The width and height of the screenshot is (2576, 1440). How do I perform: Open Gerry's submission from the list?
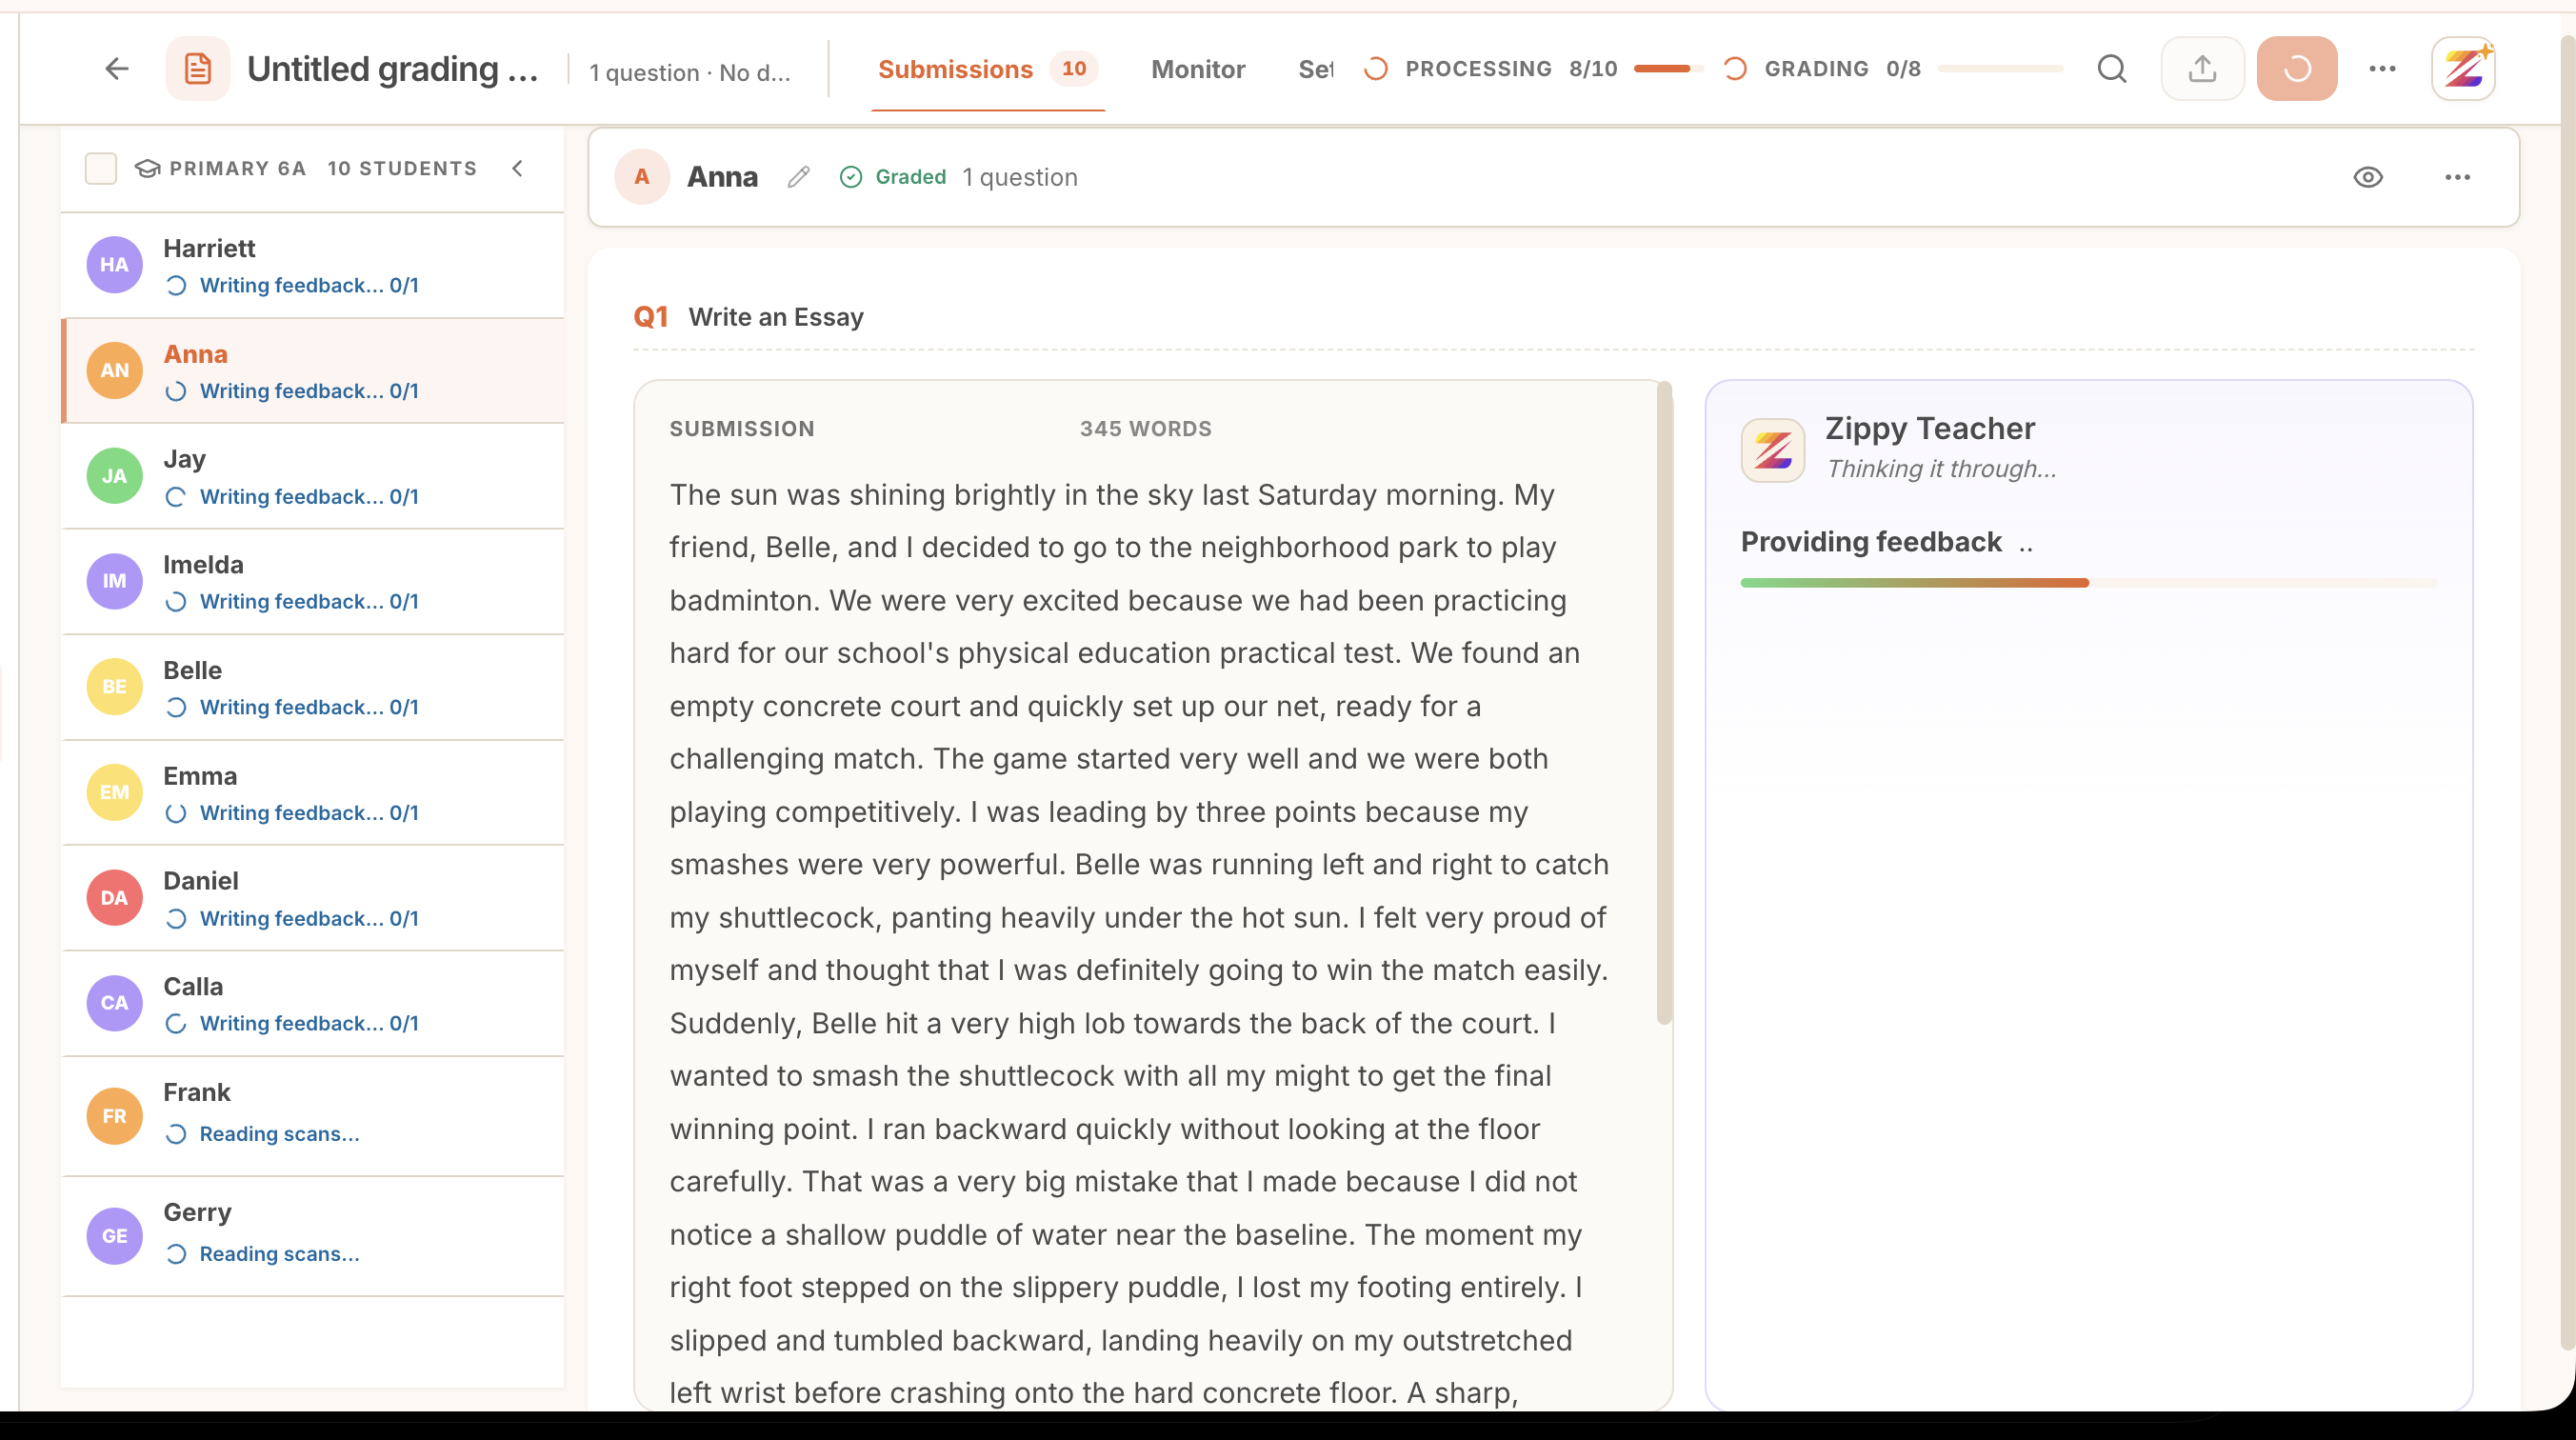coord(313,1235)
